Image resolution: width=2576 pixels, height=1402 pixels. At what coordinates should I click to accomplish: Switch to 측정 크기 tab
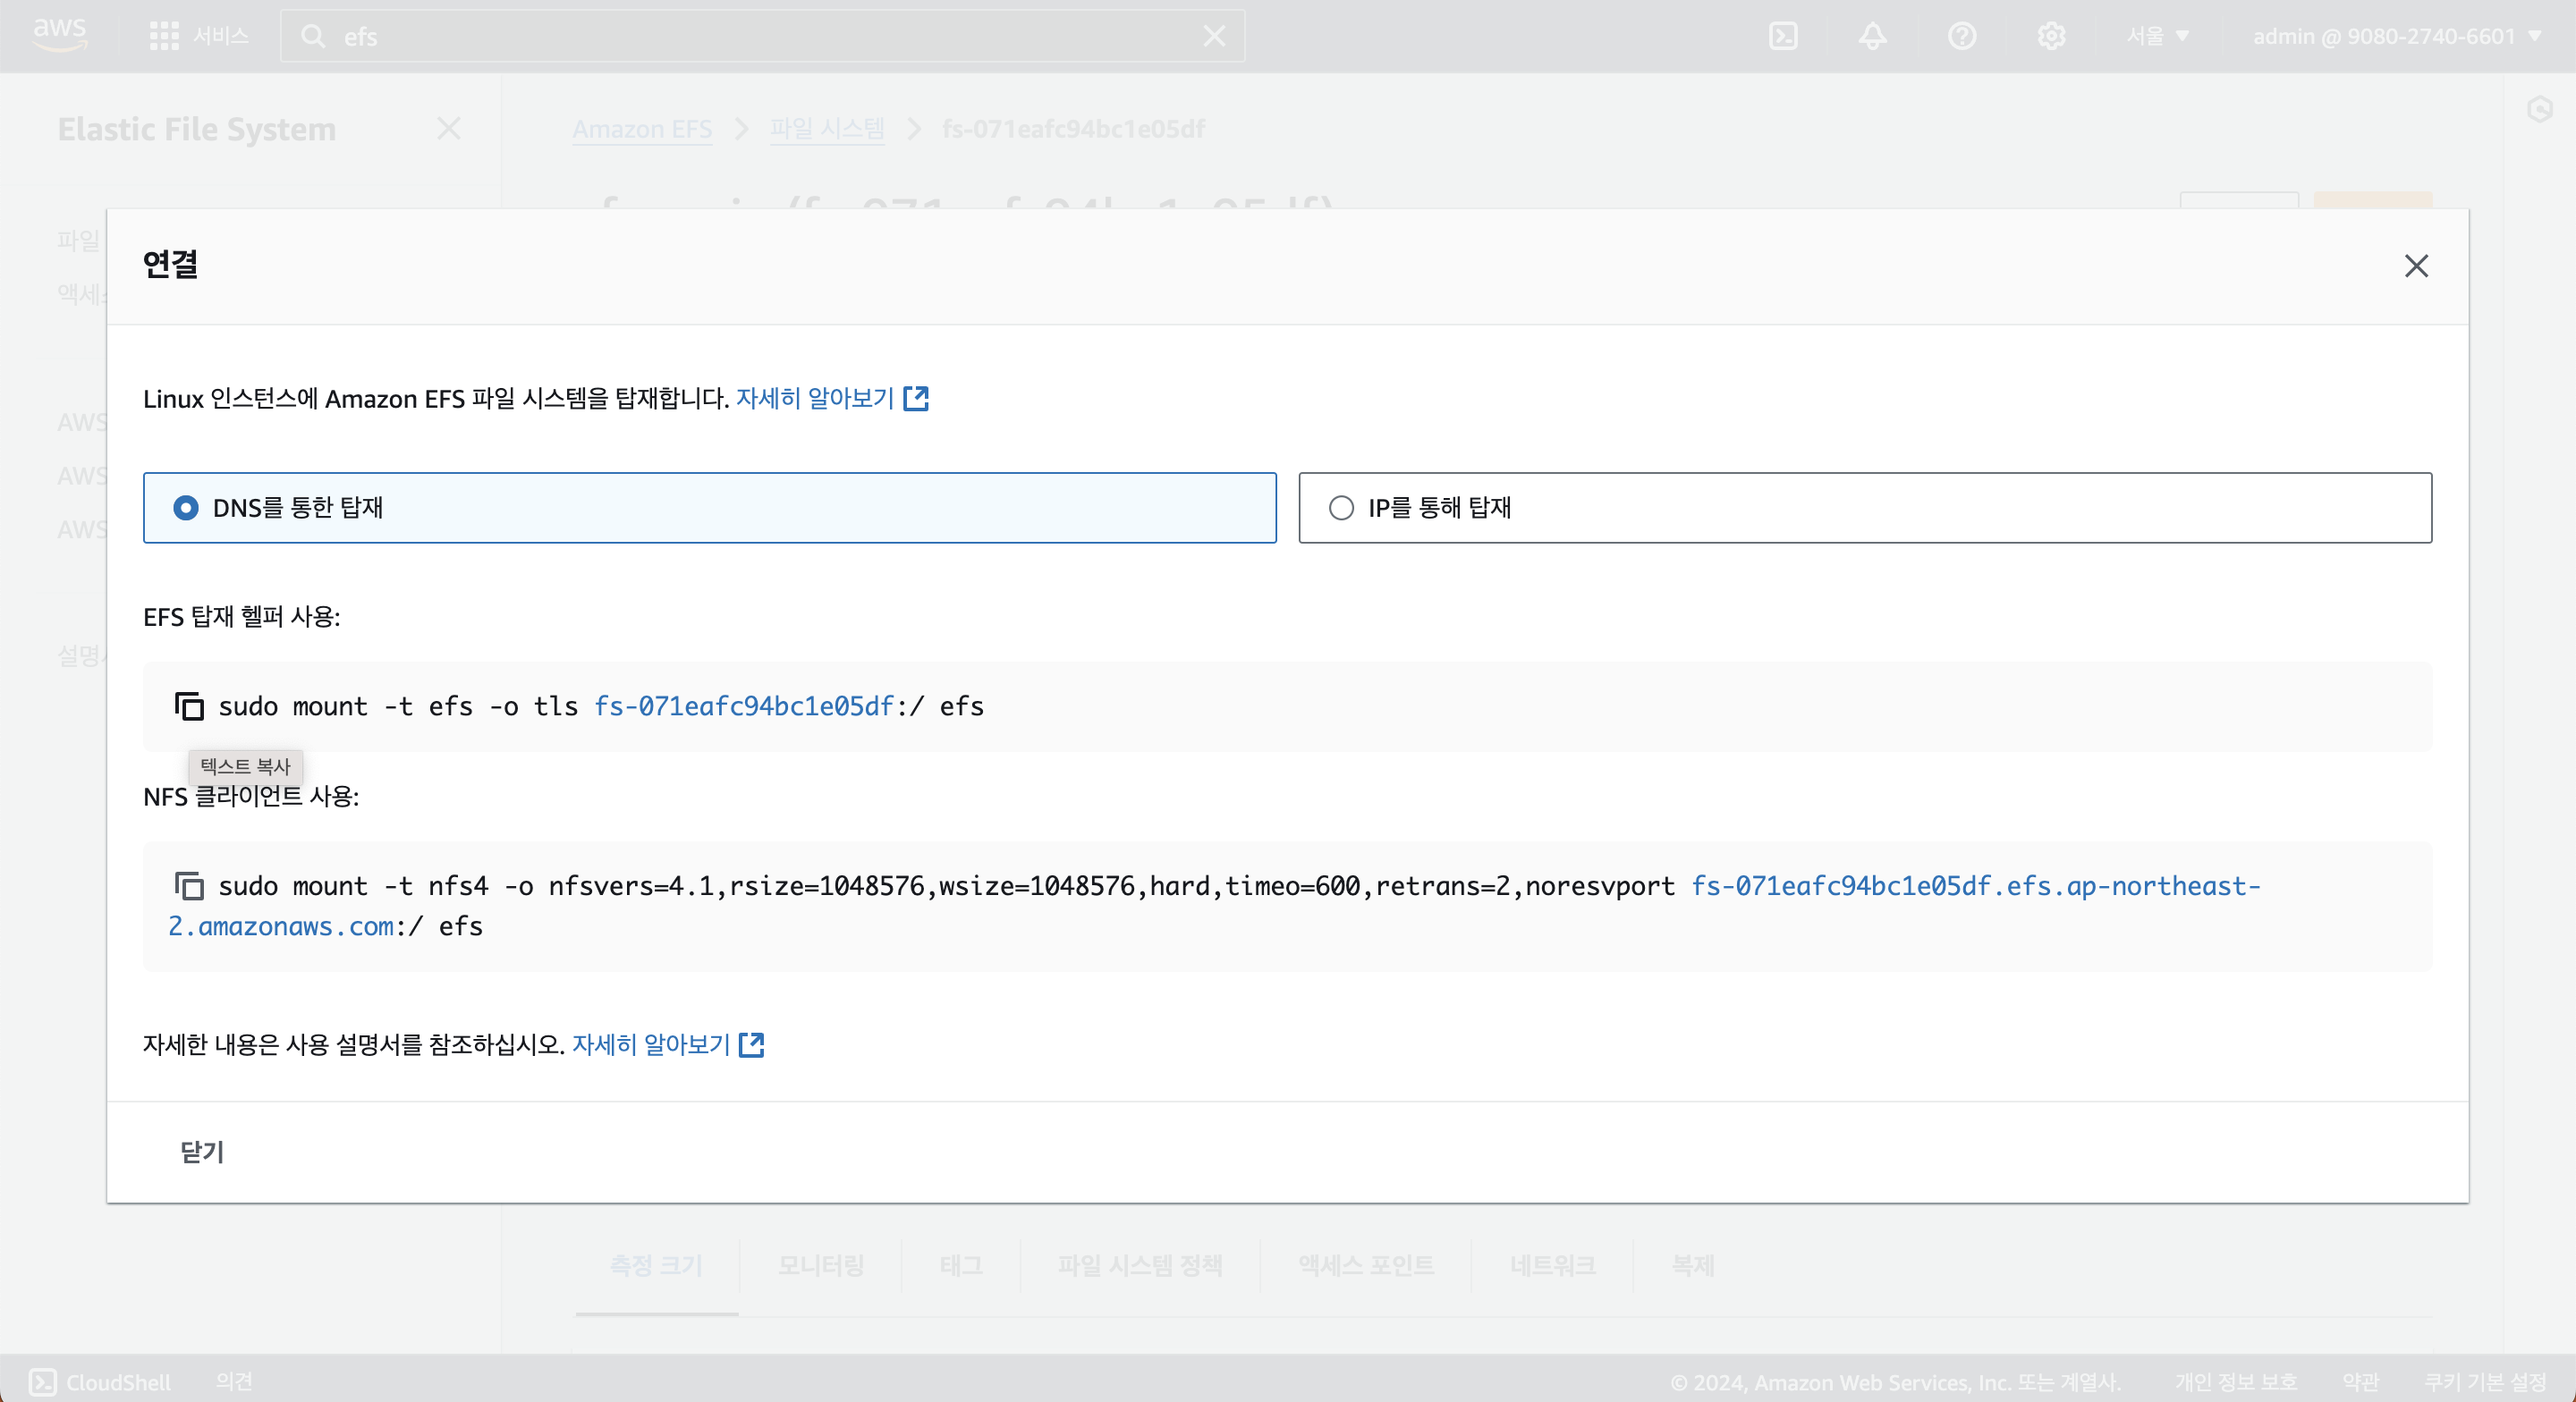(656, 1266)
